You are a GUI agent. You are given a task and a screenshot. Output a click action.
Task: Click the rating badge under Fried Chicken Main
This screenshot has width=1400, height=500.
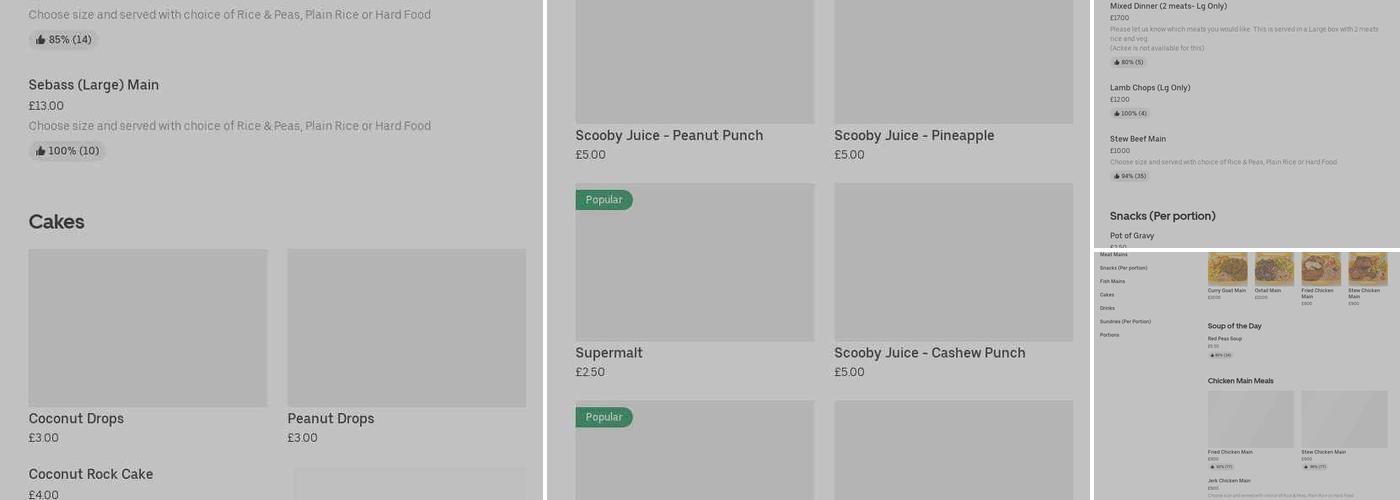pyautogui.click(x=1222, y=466)
